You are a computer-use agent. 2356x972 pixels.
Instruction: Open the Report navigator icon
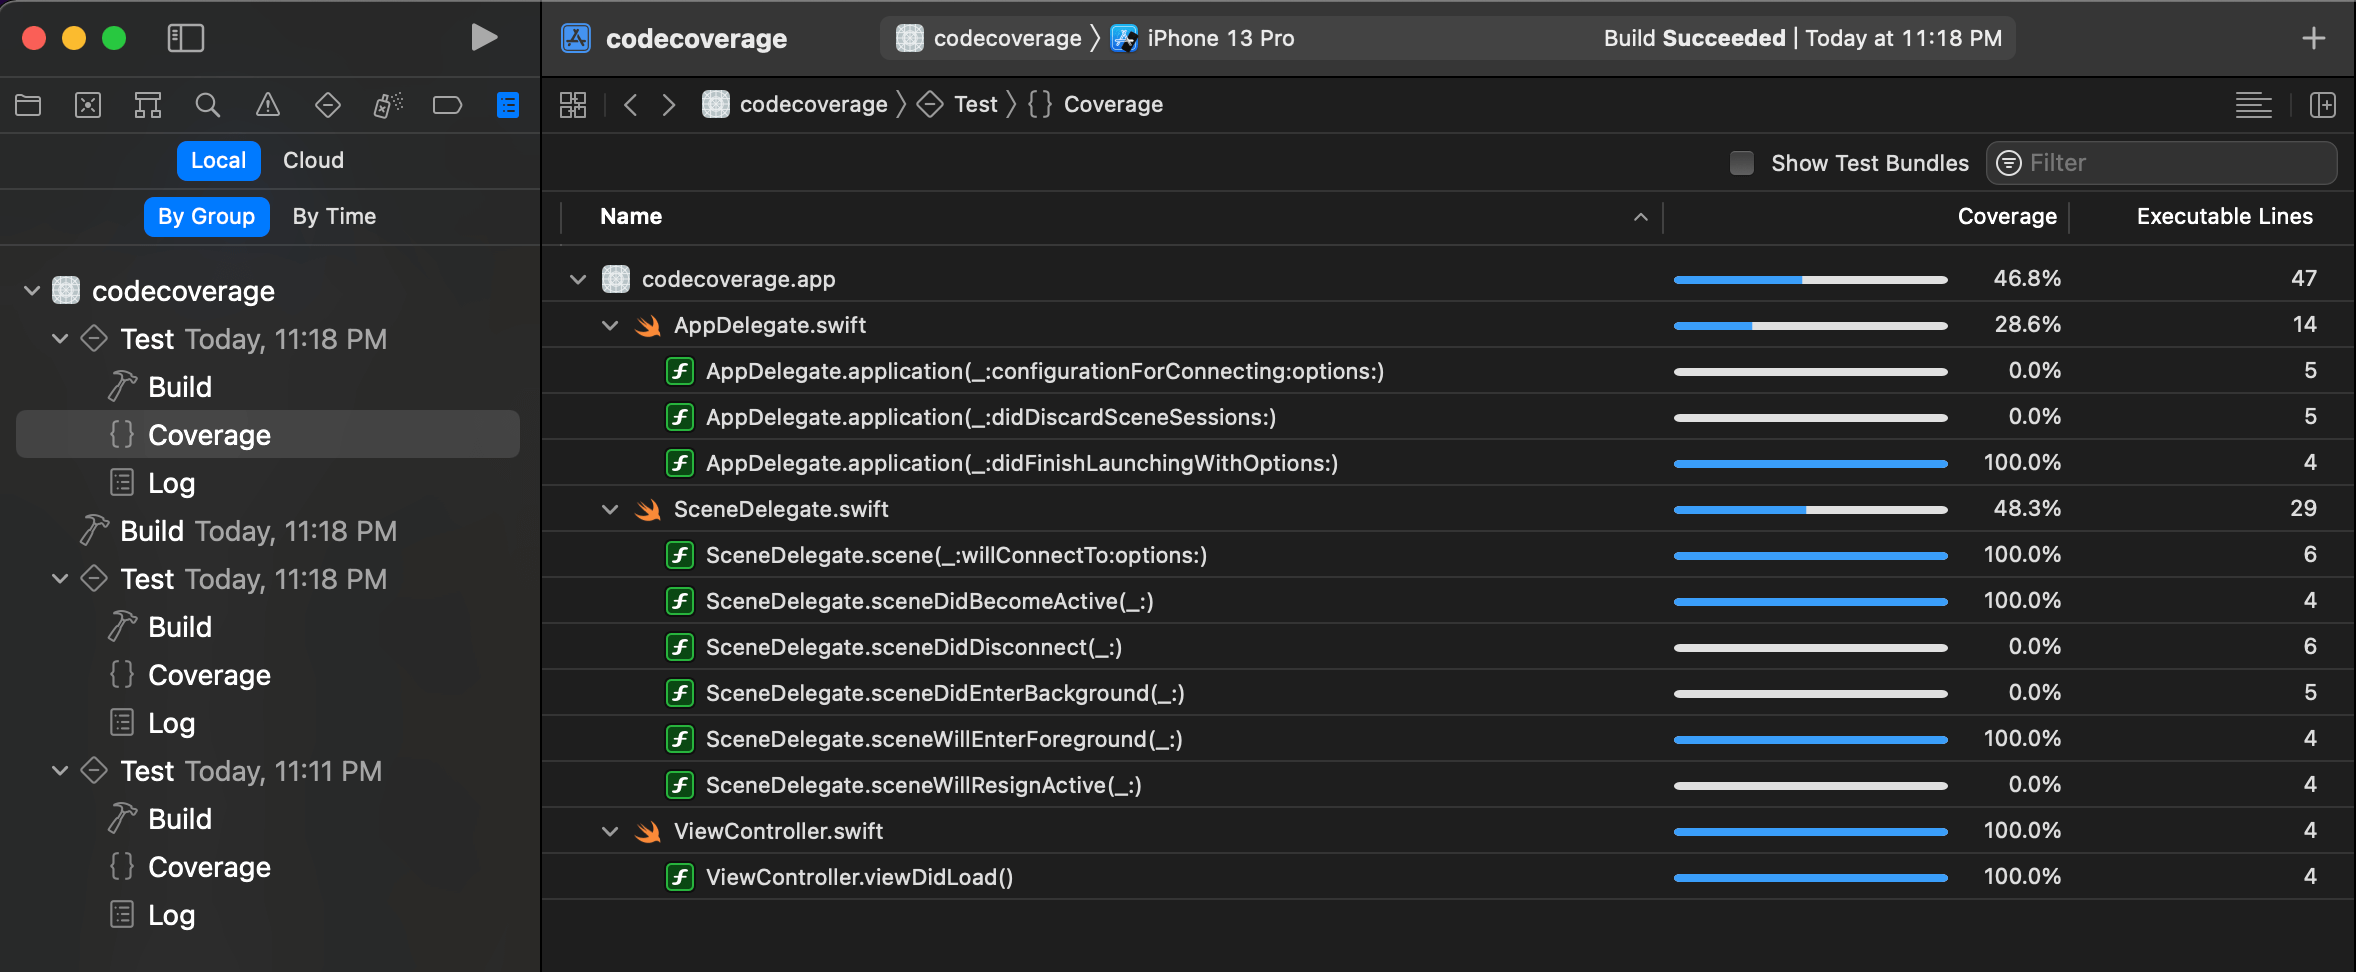click(508, 105)
